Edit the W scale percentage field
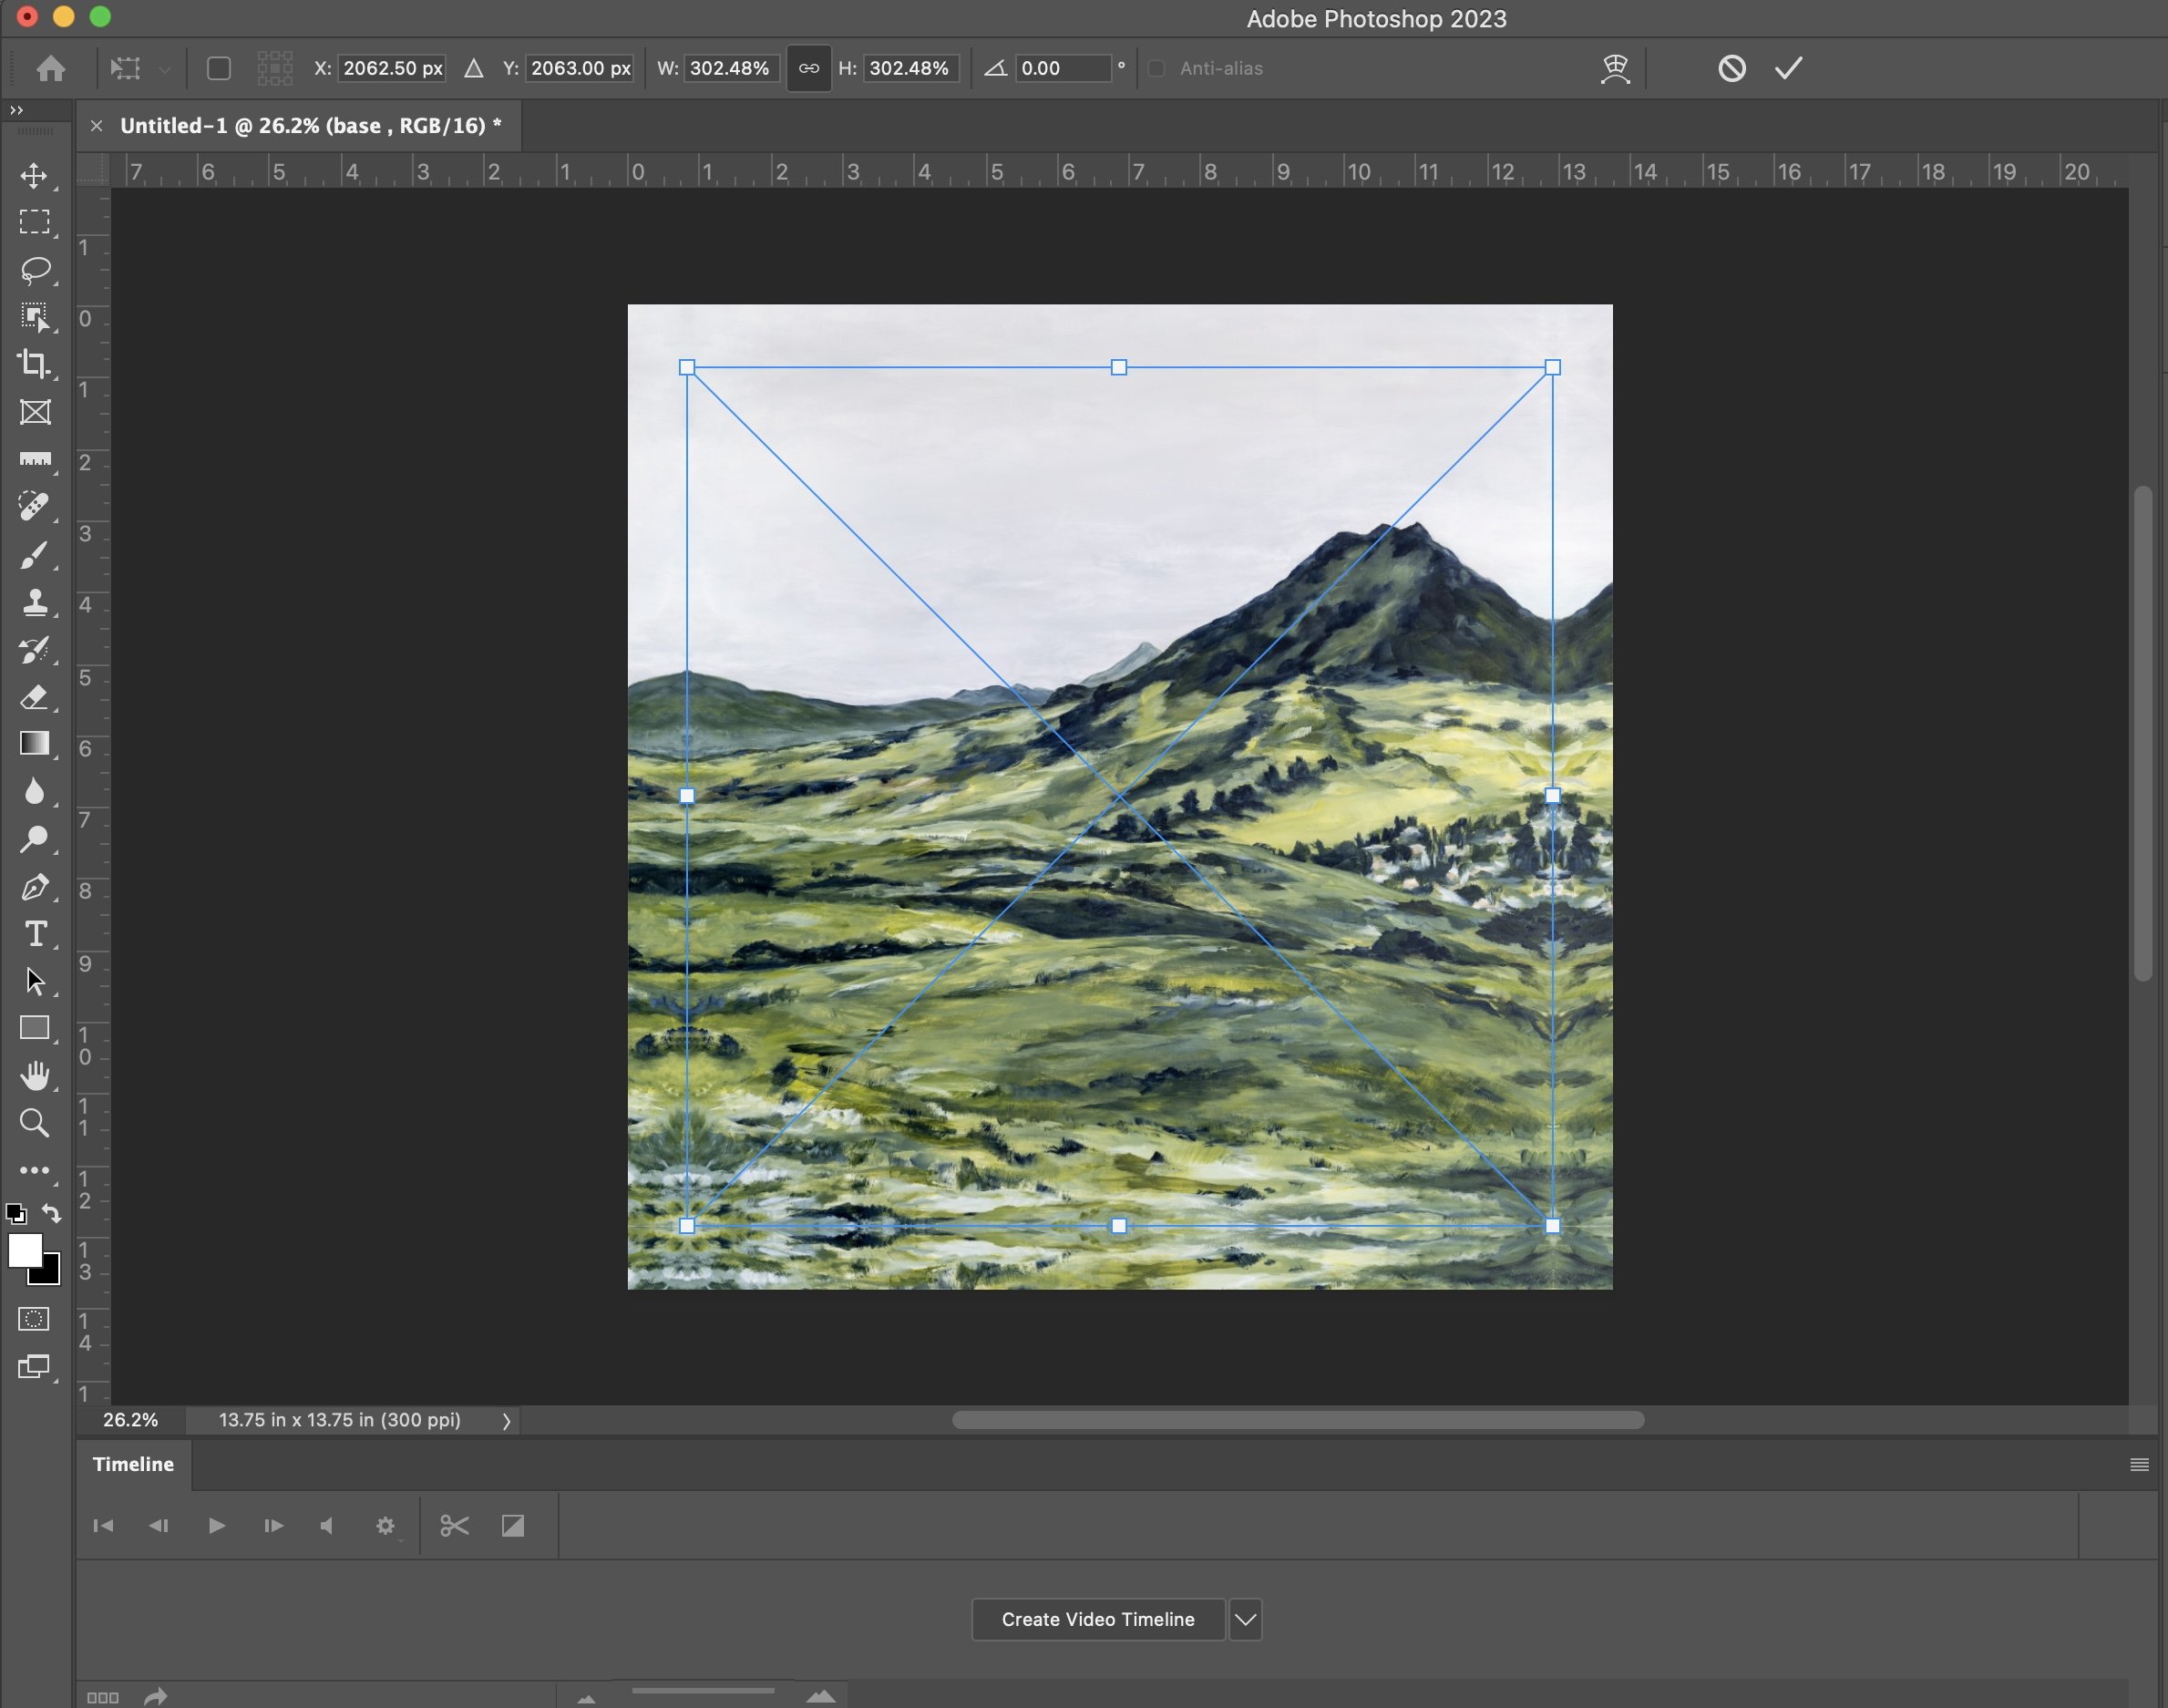This screenshot has width=2168, height=1708. 731,68
